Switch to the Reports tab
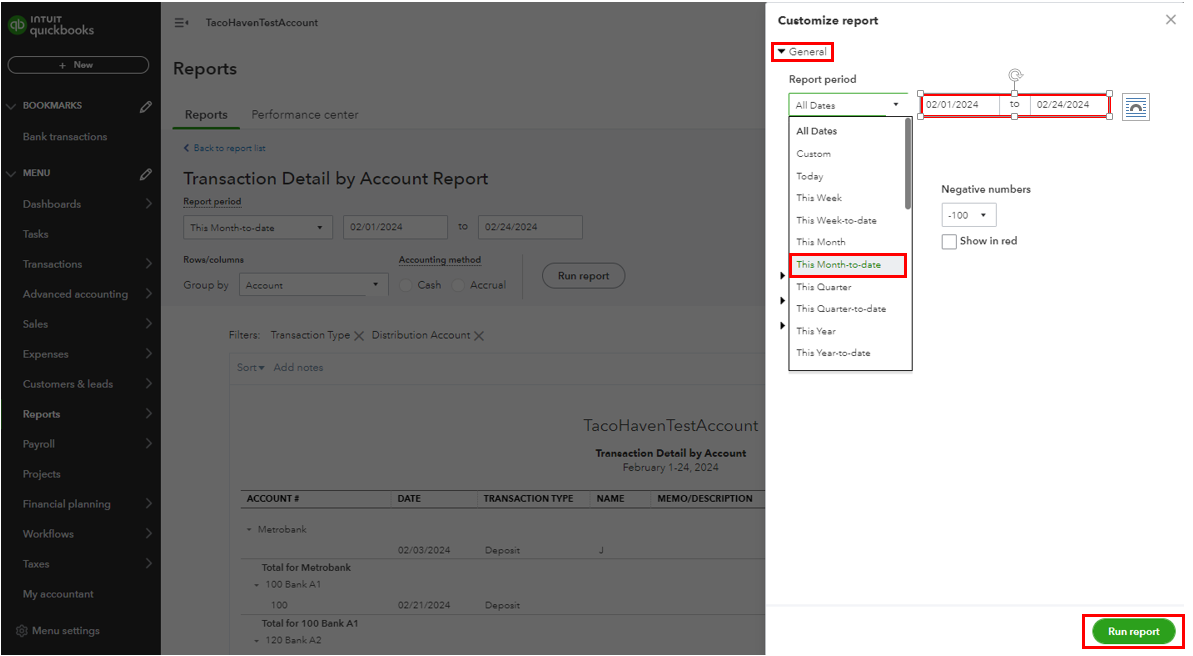Viewport: 1193px width, 656px height. (206, 115)
